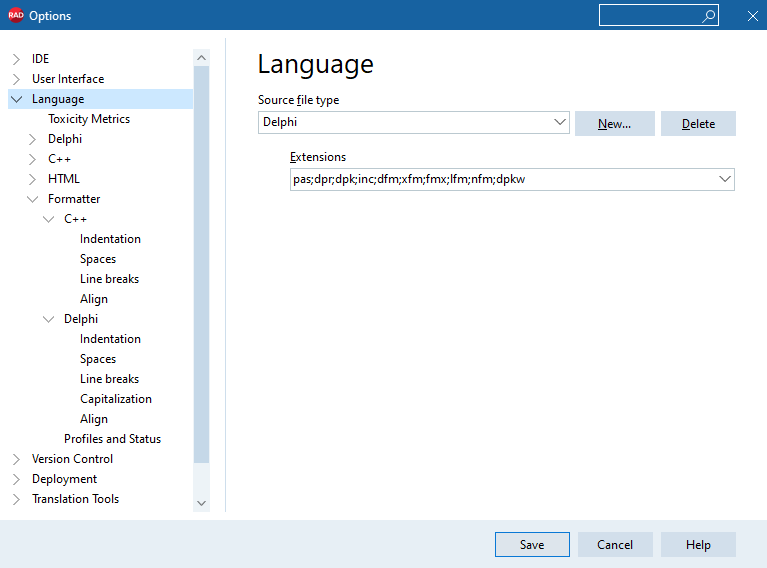Expand the Delphi node under Language

[x=32, y=139]
